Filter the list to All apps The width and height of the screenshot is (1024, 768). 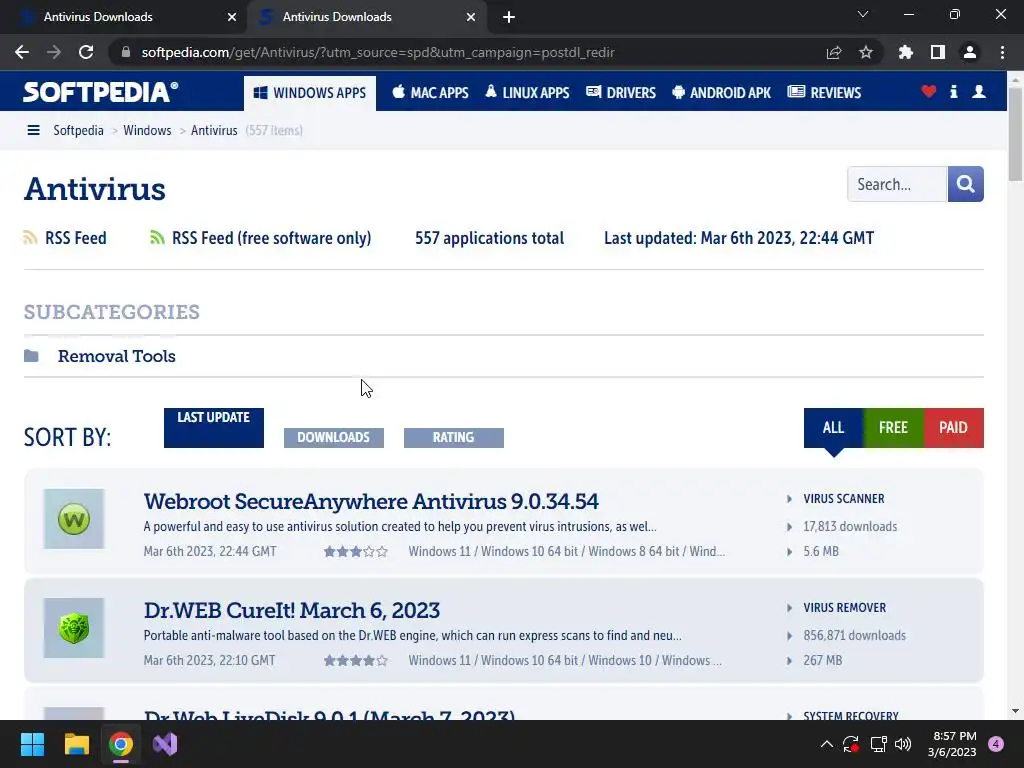coord(833,428)
